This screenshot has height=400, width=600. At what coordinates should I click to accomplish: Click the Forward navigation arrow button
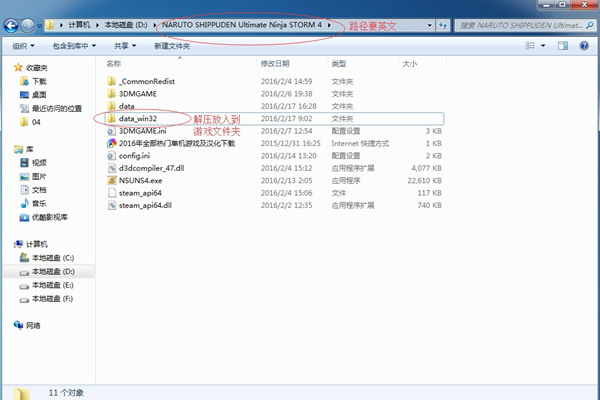tap(28, 26)
